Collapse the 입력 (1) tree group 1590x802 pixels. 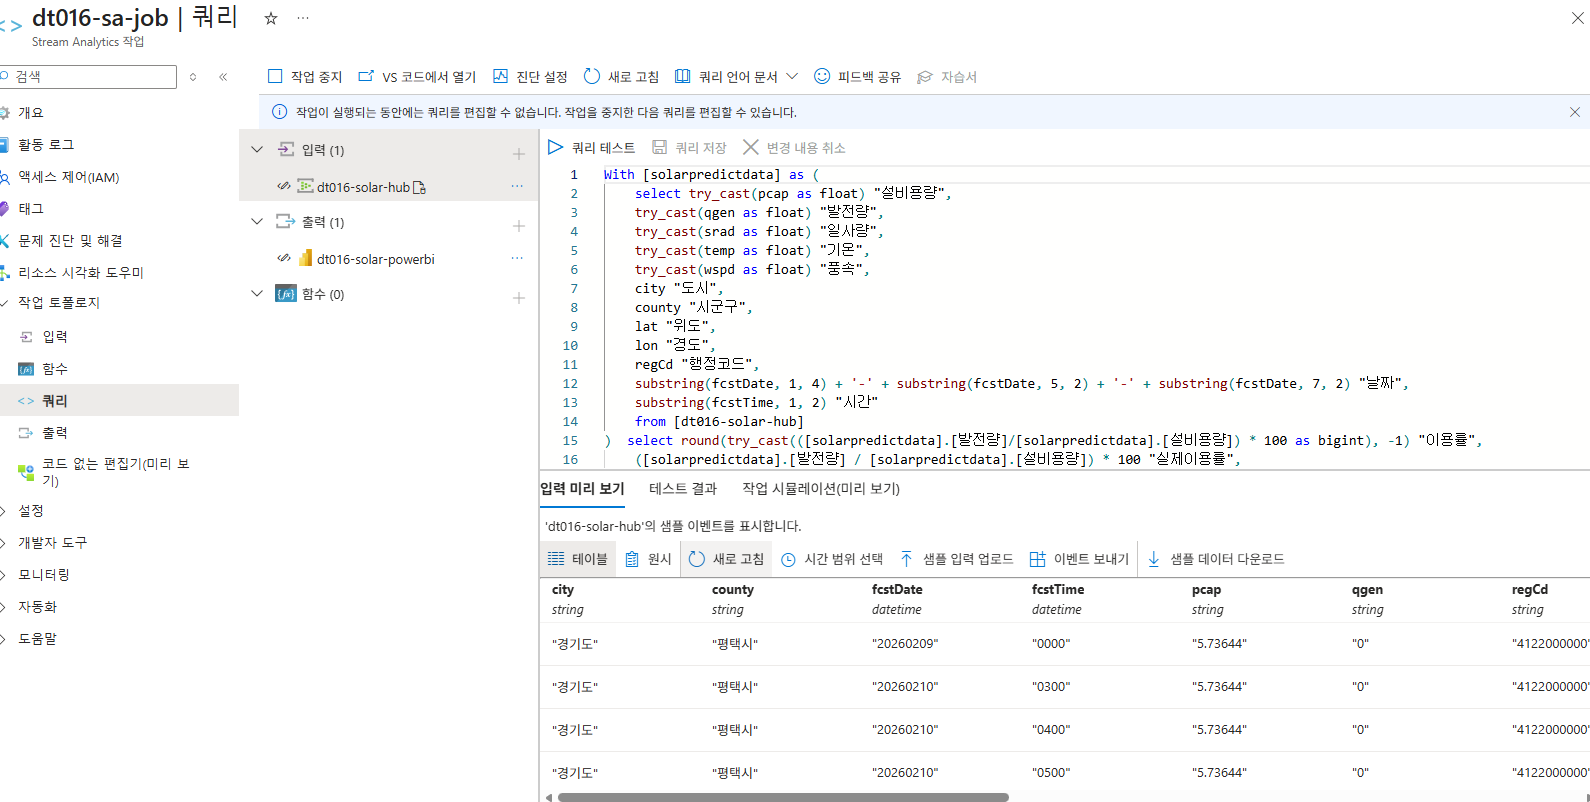click(x=257, y=150)
